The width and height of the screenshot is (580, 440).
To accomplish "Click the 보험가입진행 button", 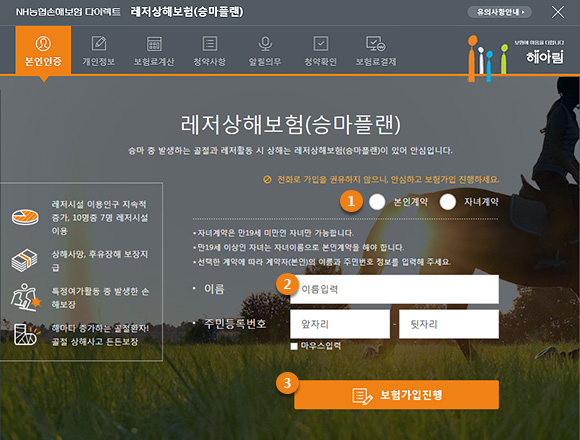I will point(397,395).
